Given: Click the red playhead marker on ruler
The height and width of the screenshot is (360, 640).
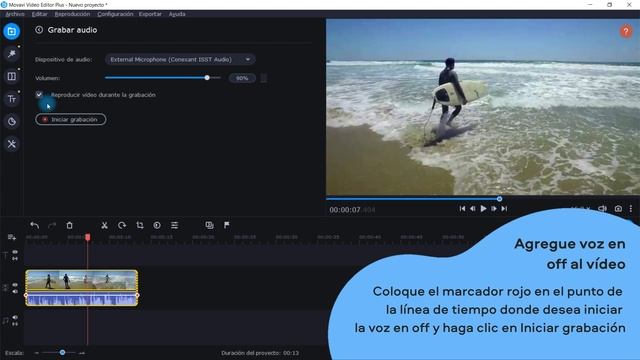Looking at the screenshot, I should pyautogui.click(x=88, y=237).
